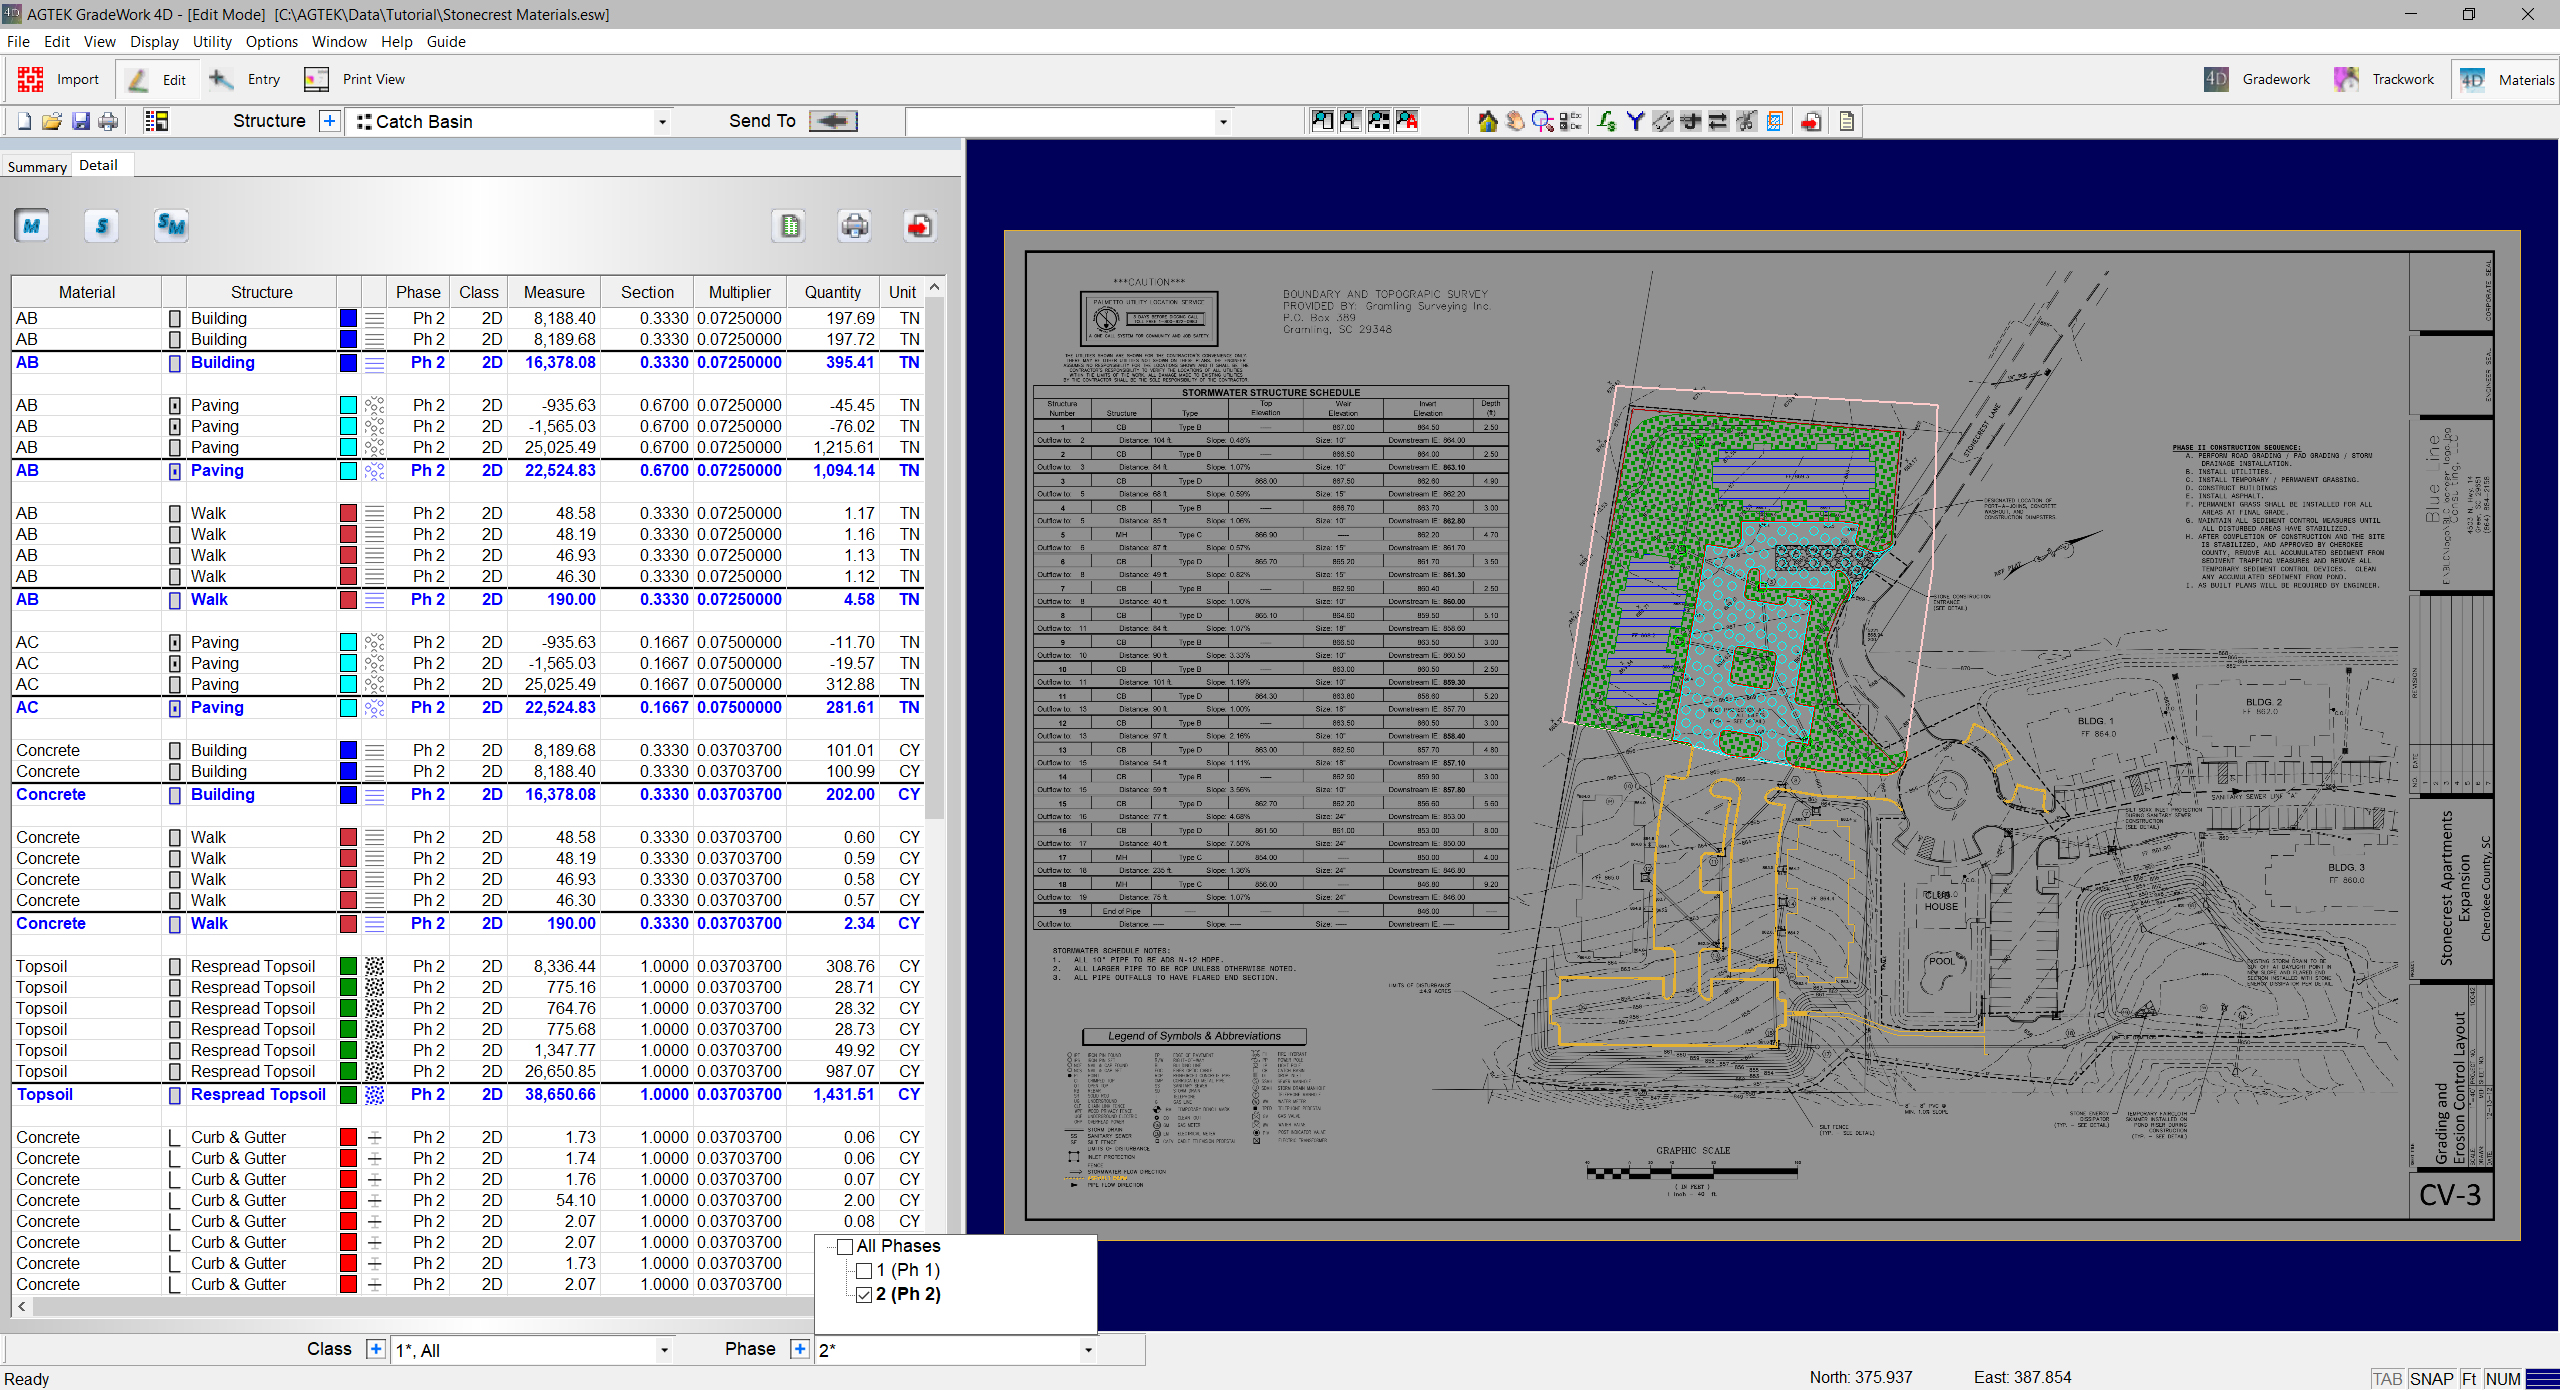Click the S report mode button

click(101, 226)
